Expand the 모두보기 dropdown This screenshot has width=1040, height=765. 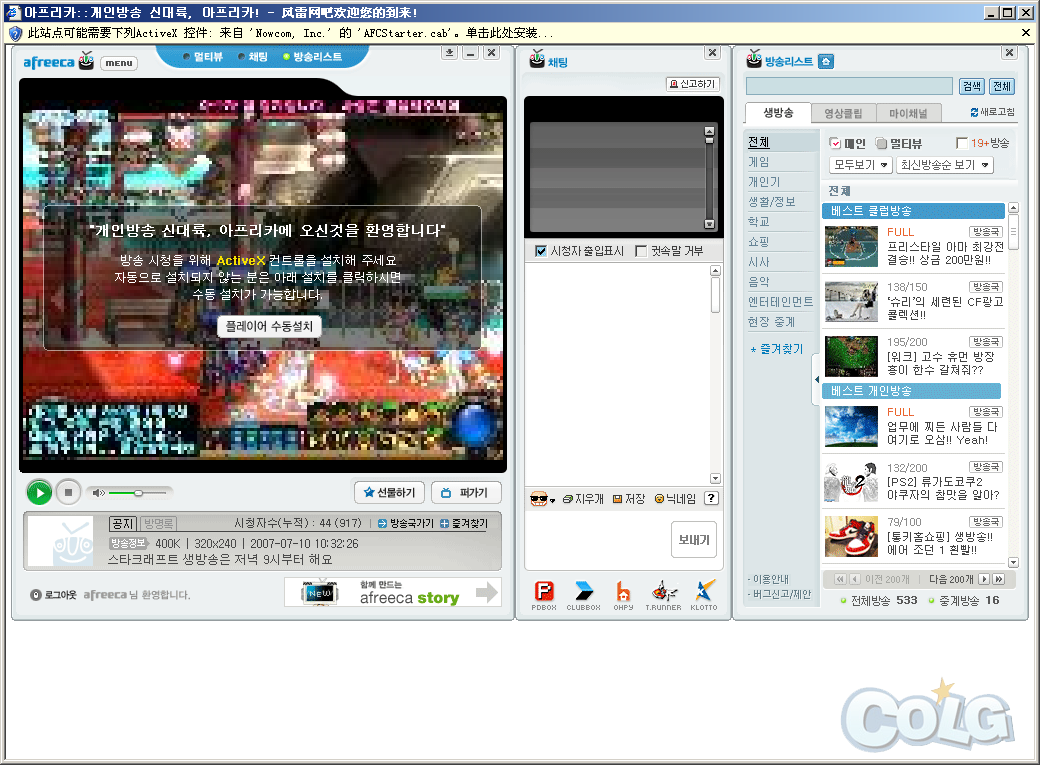860,165
